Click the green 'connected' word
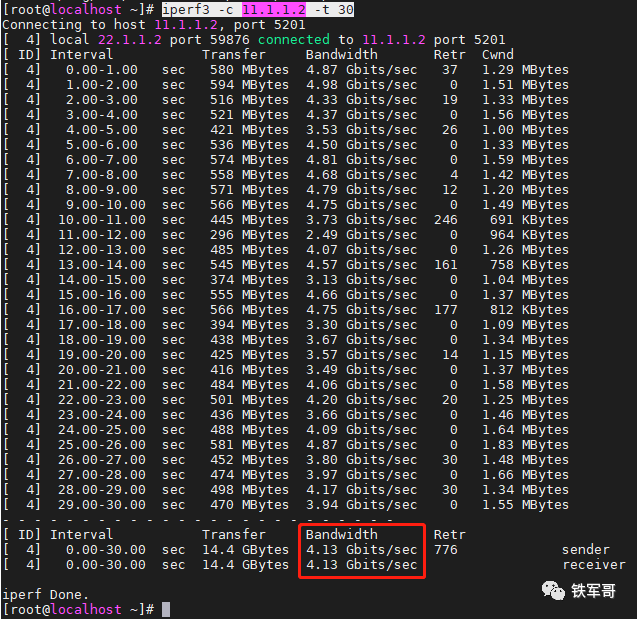The height and width of the screenshot is (619, 637). [294, 40]
